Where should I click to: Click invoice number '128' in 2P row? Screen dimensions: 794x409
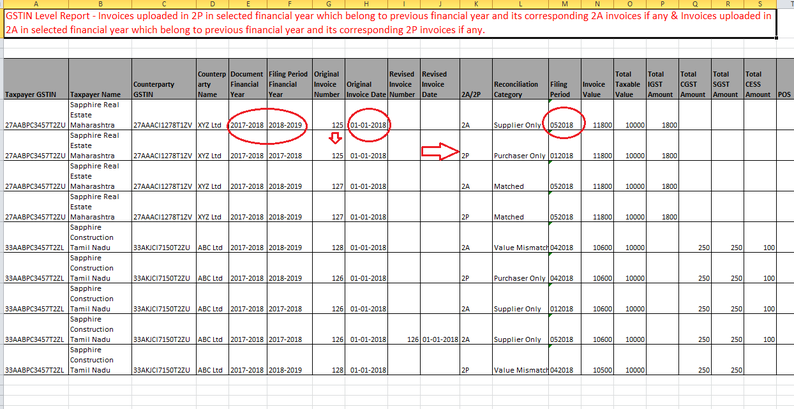point(328,360)
